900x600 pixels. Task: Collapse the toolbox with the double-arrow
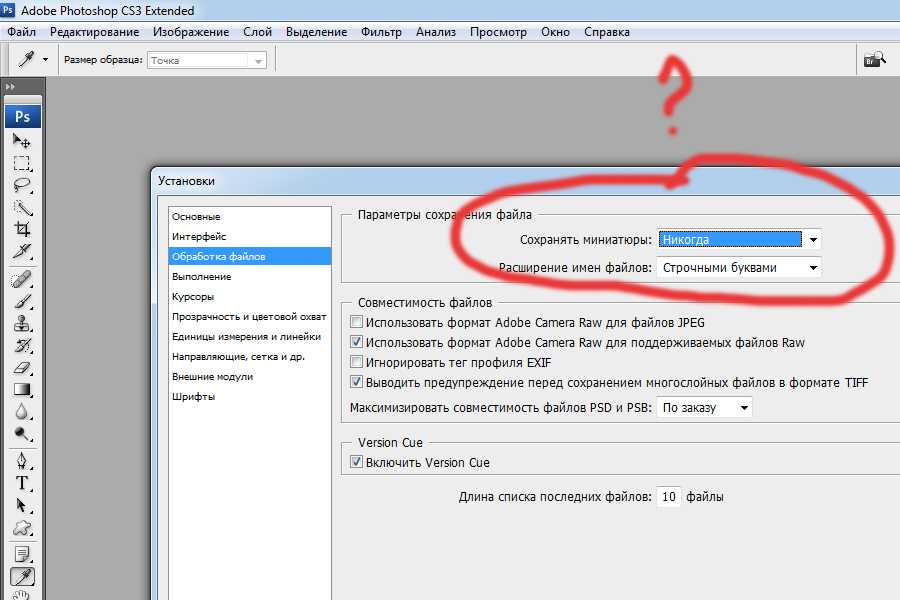click(x=10, y=87)
